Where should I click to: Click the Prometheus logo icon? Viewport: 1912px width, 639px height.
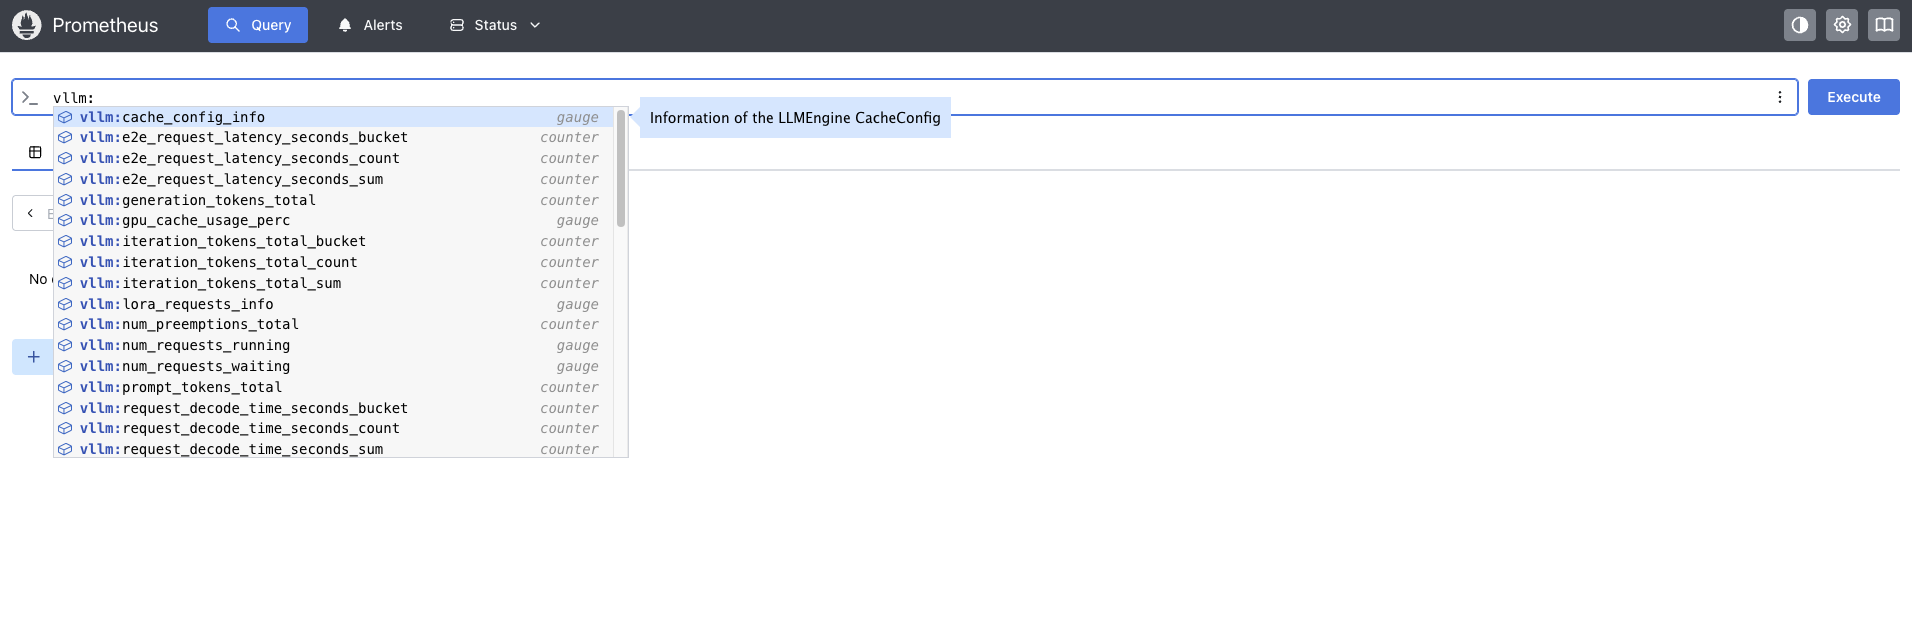pyautogui.click(x=27, y=25)
